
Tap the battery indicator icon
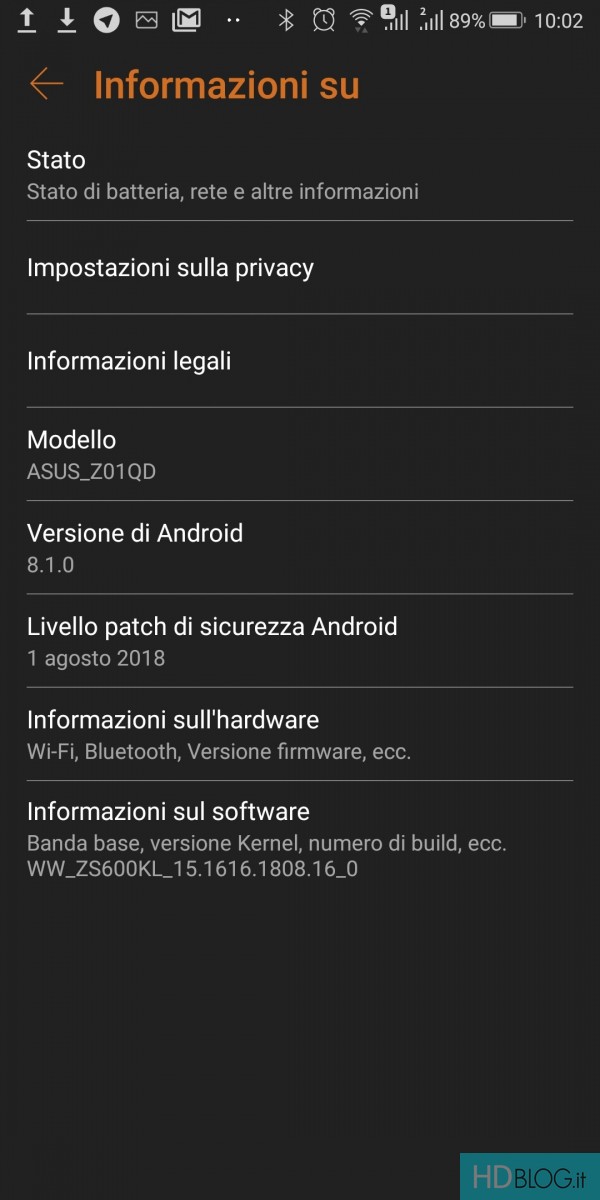pos(508,20)
